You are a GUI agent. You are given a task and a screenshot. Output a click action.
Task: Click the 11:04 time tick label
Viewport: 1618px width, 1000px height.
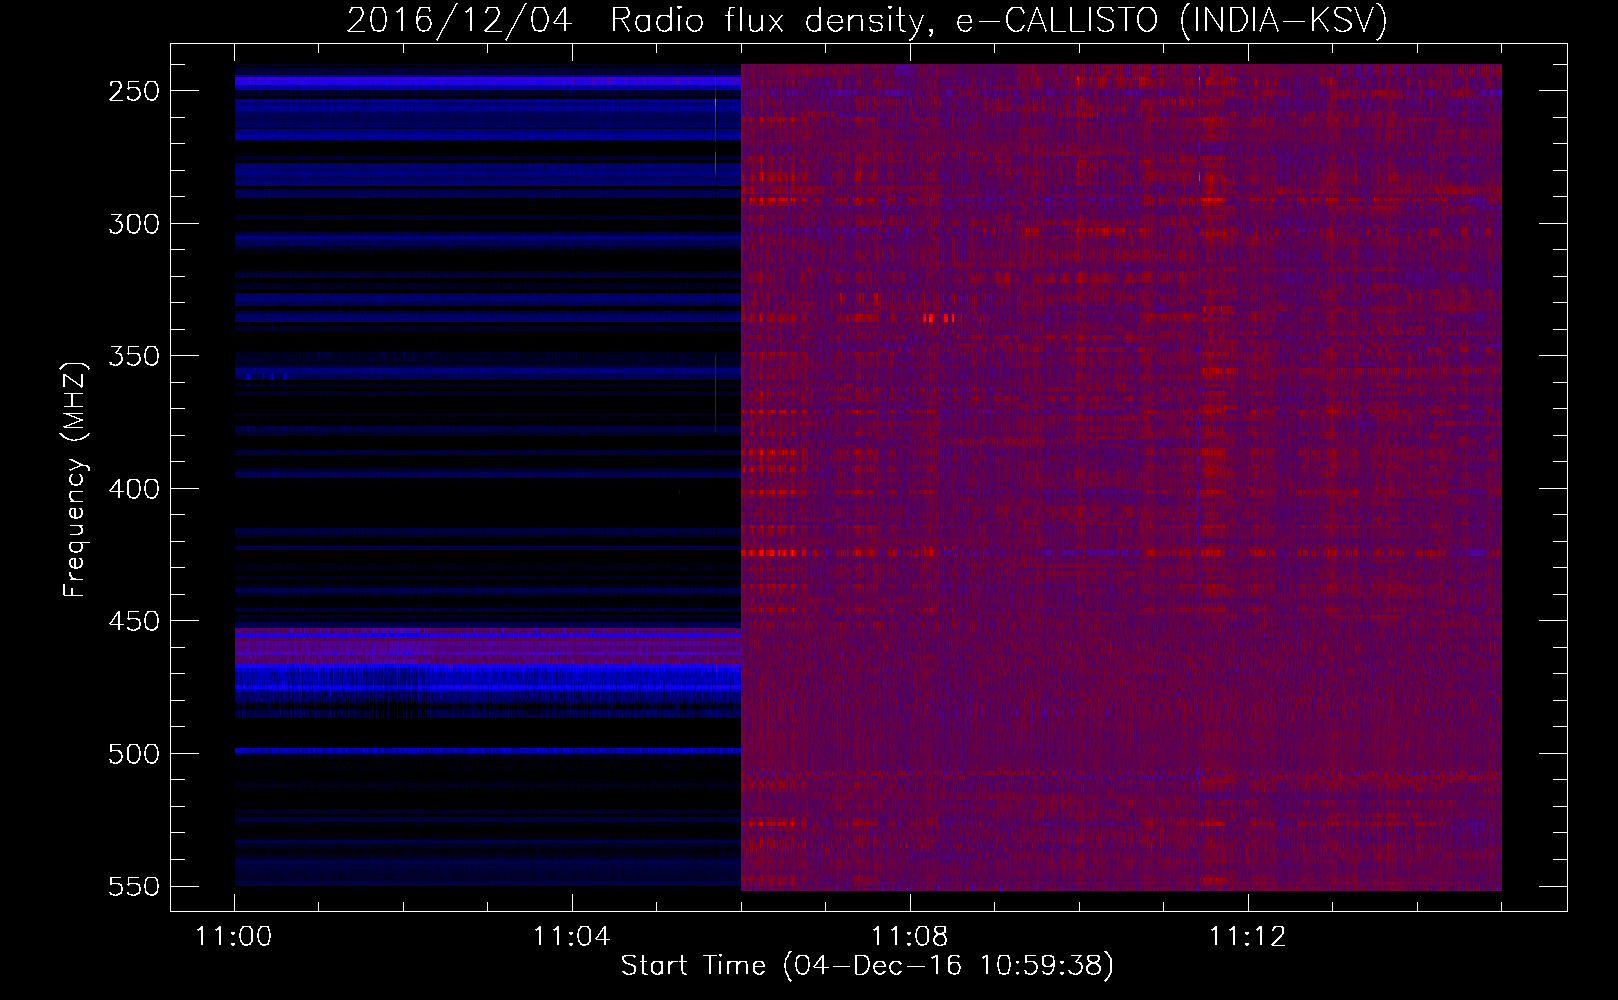click(x=572, y=936)
